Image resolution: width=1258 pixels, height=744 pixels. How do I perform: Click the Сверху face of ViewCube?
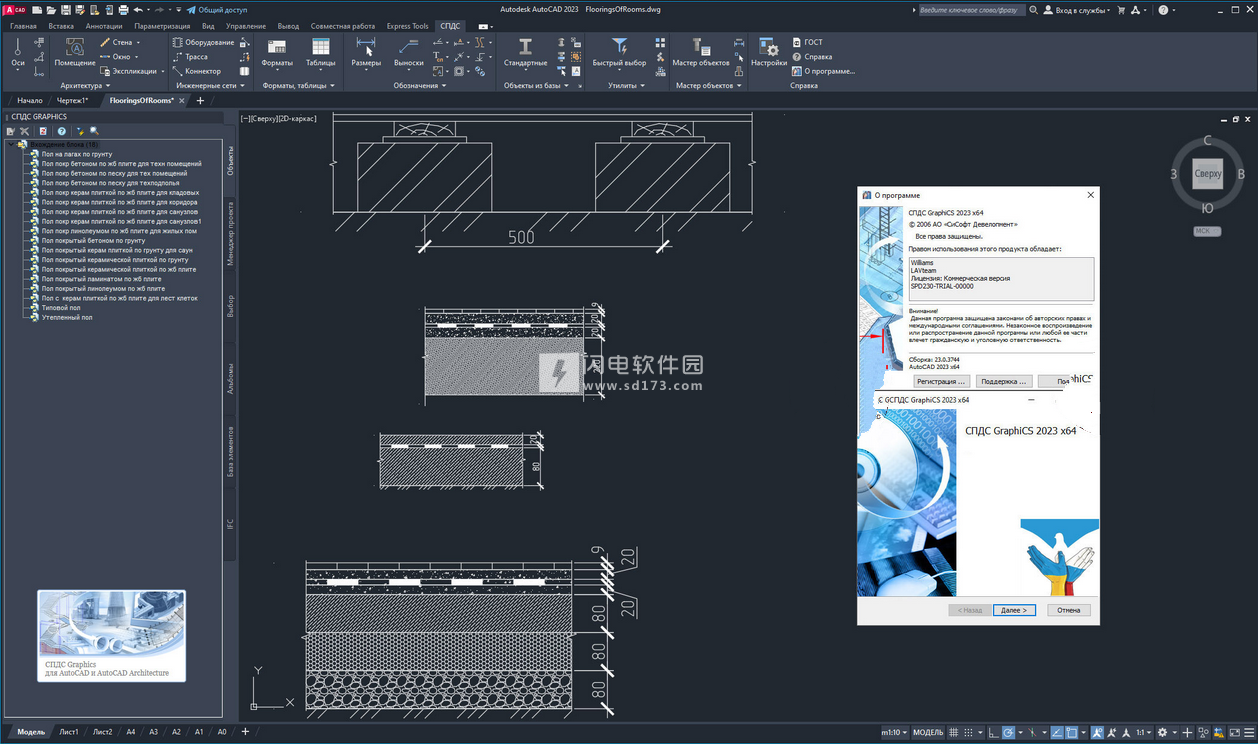pyautogui.click(x=1207, y=173)
